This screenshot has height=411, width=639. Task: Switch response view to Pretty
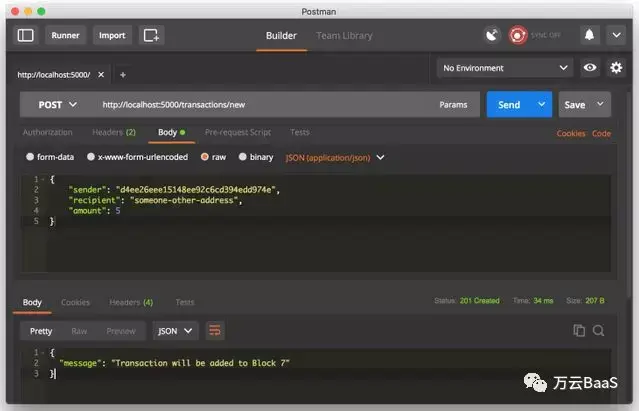[41, 331]
